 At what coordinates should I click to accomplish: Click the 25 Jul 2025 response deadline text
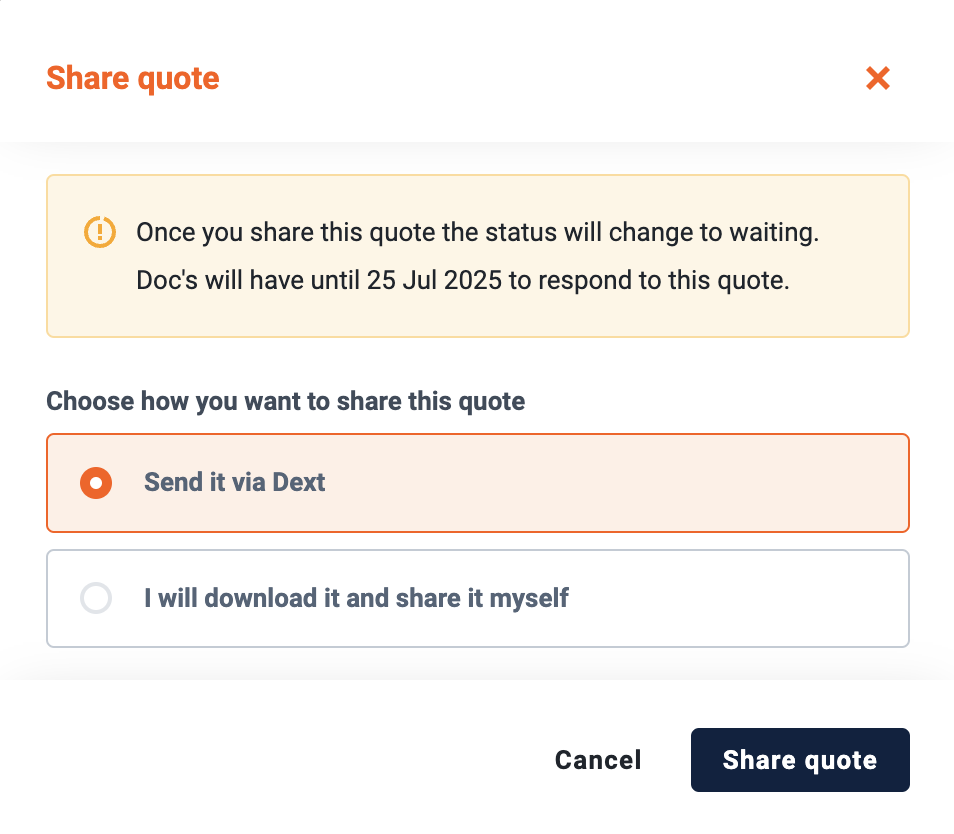click(434, 280)
